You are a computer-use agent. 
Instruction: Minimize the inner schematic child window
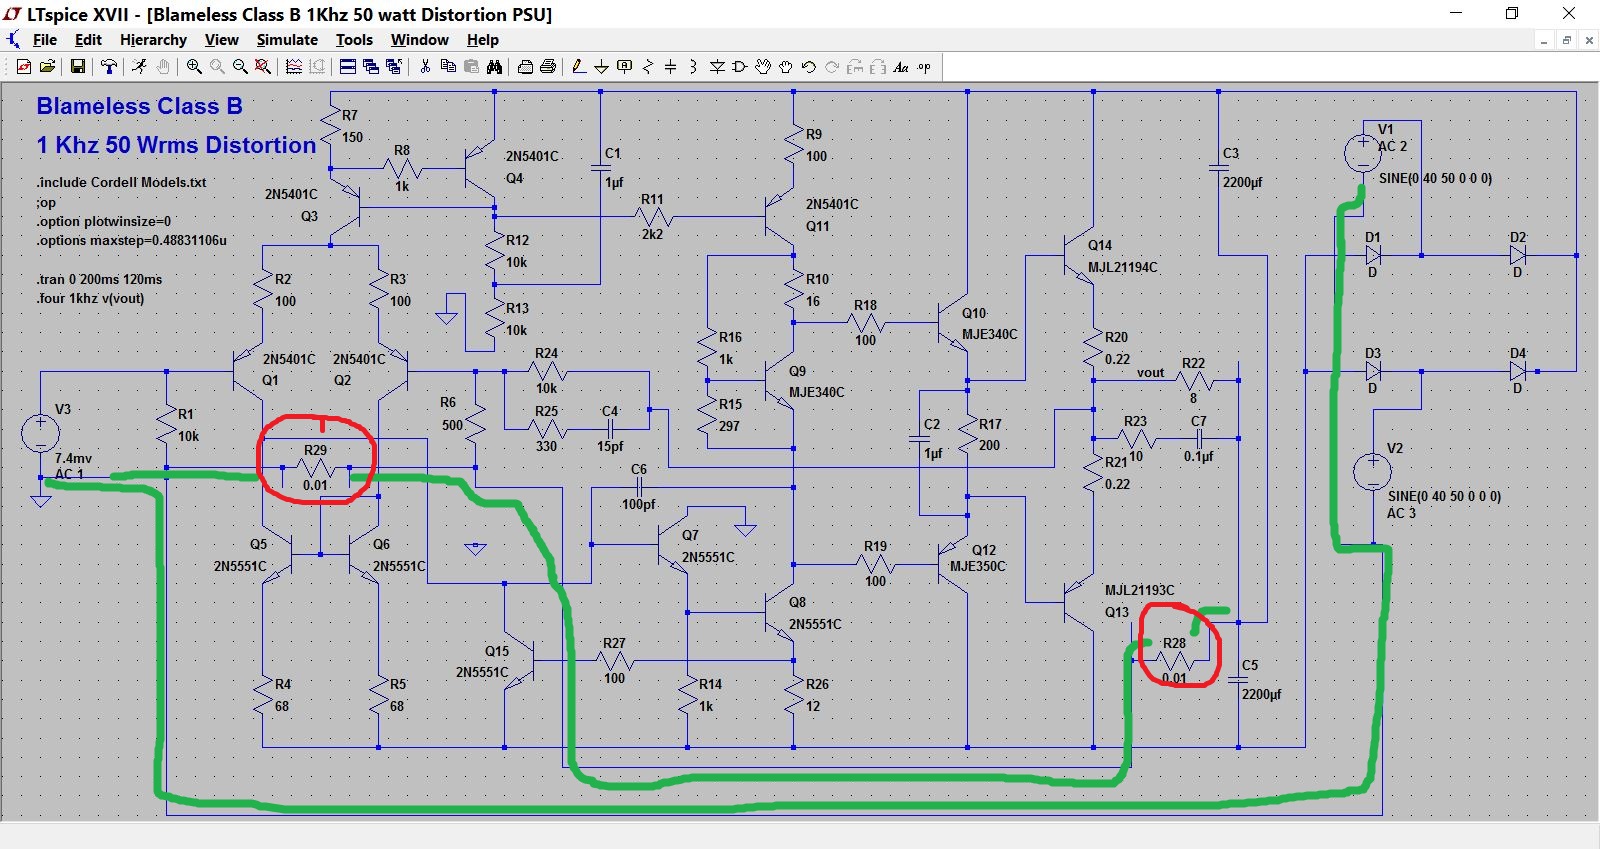(x=1544, y=40)
